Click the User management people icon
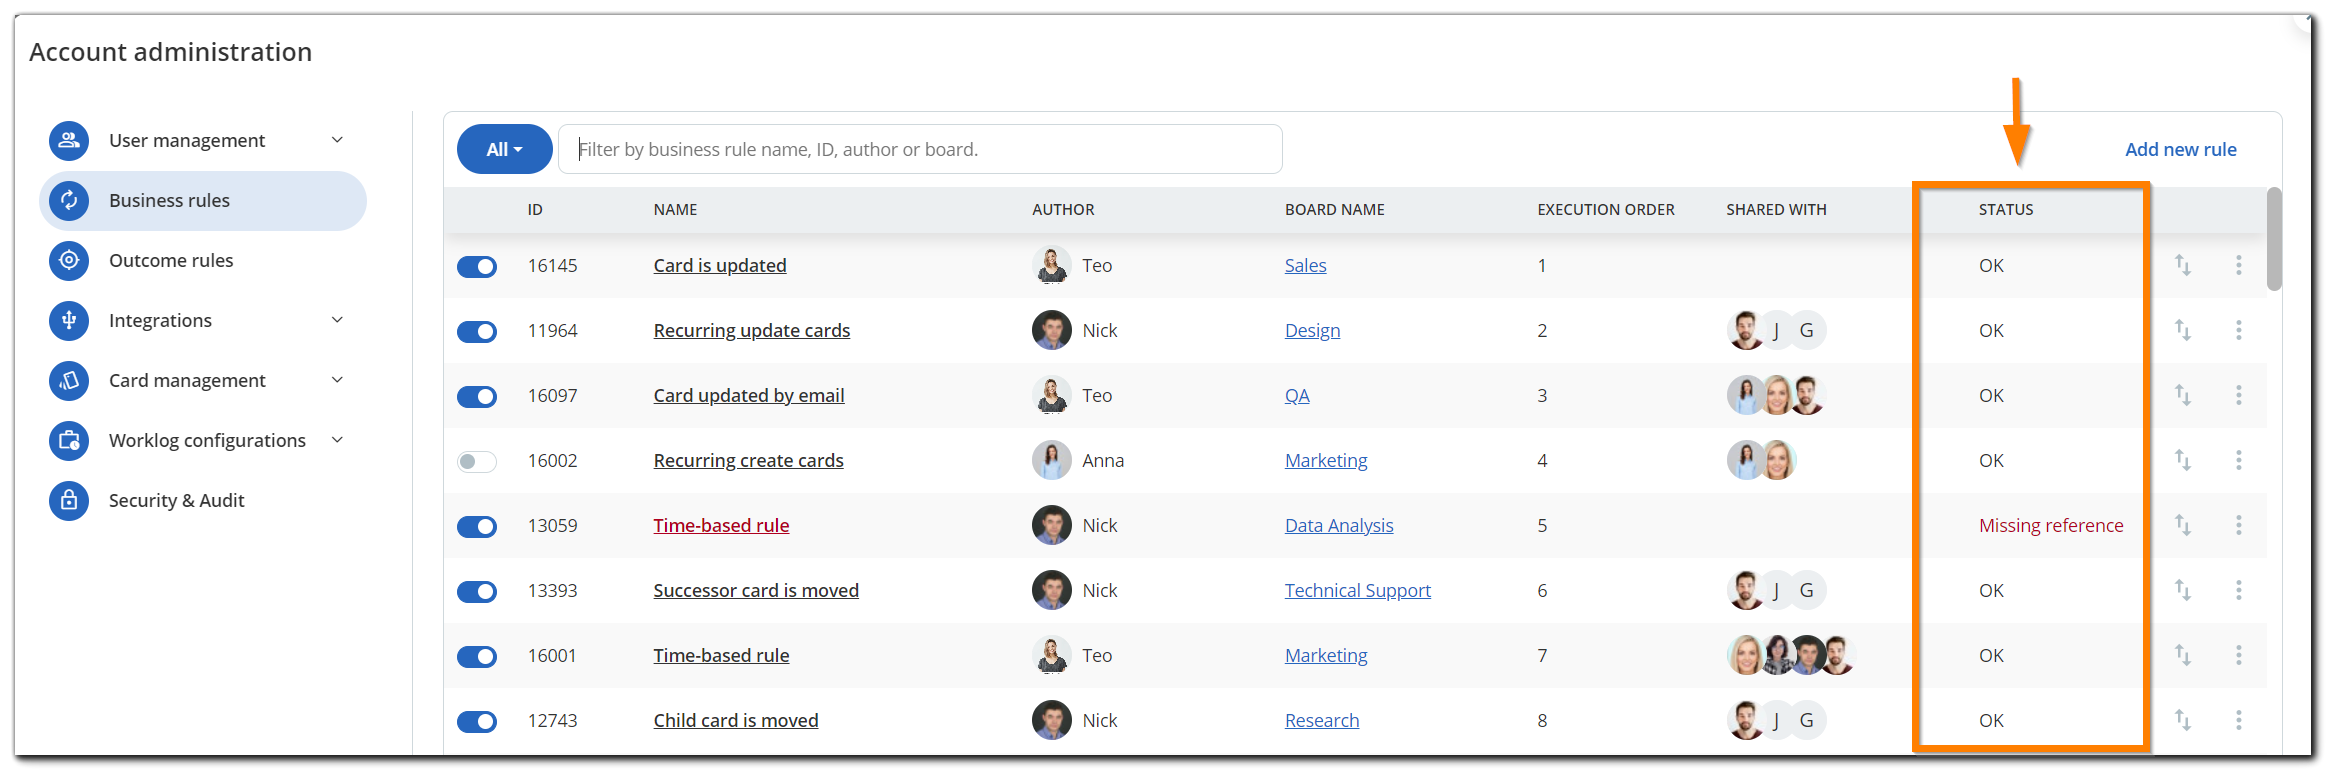 [69, 141]
